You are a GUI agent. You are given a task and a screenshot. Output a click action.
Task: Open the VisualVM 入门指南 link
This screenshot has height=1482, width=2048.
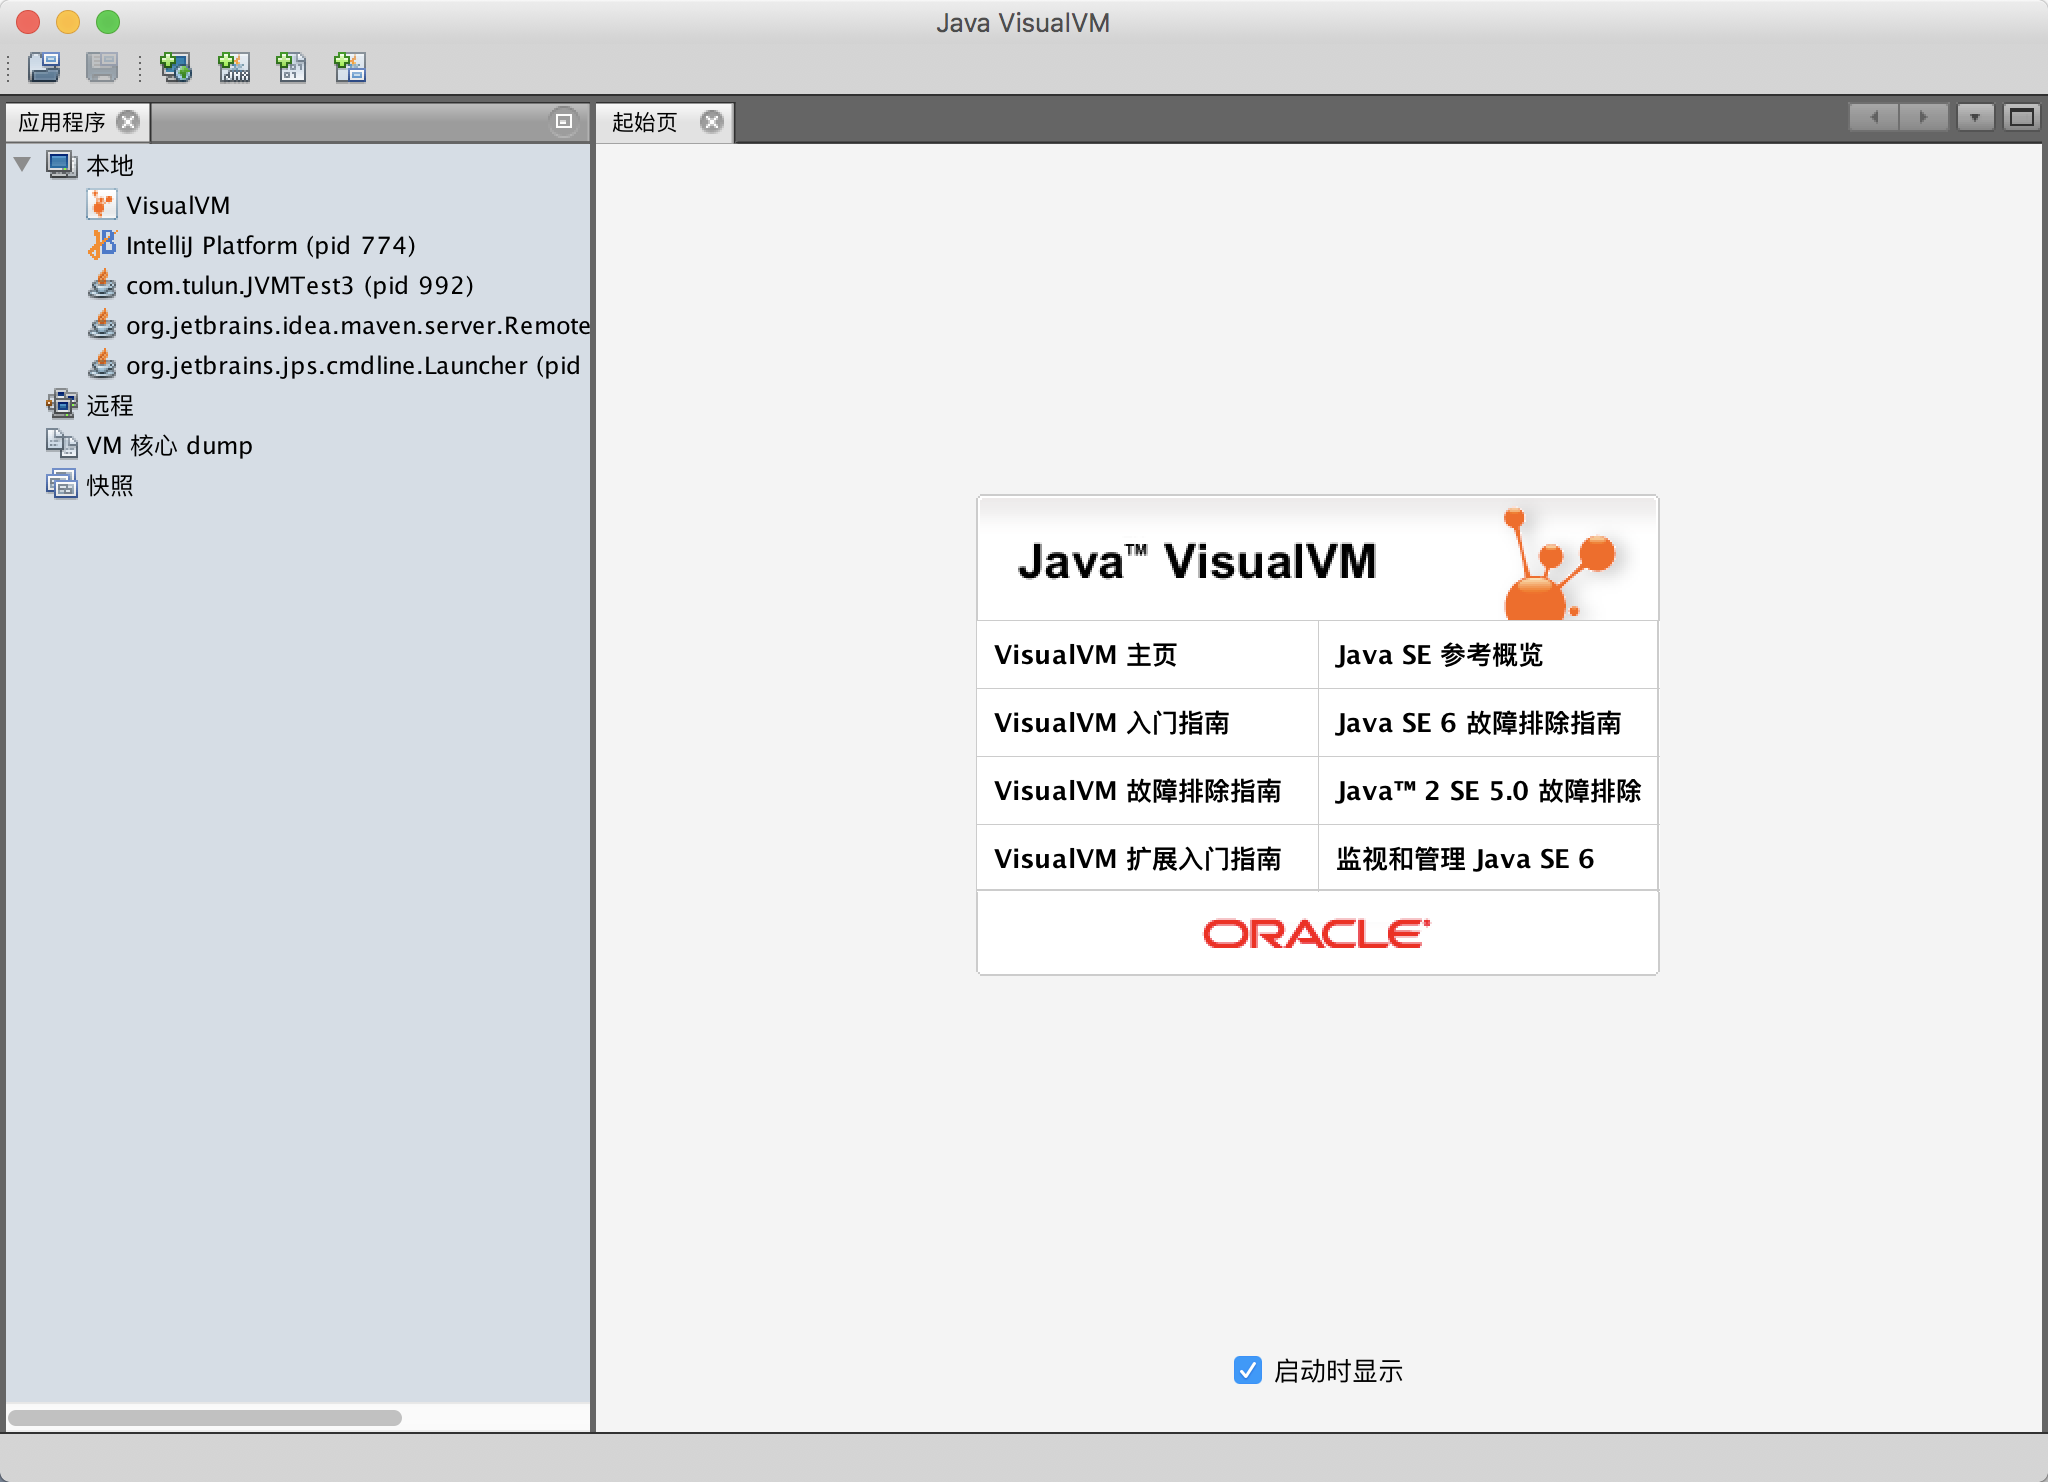click(1111, 723)
